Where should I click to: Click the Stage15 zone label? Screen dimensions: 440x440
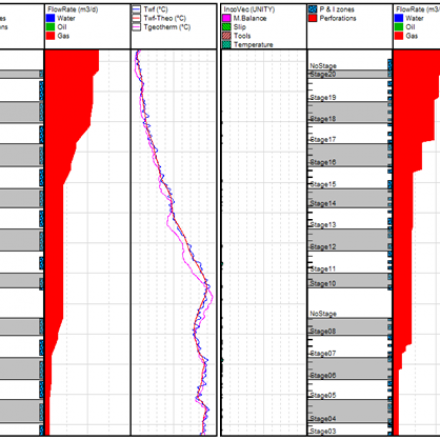323,184
